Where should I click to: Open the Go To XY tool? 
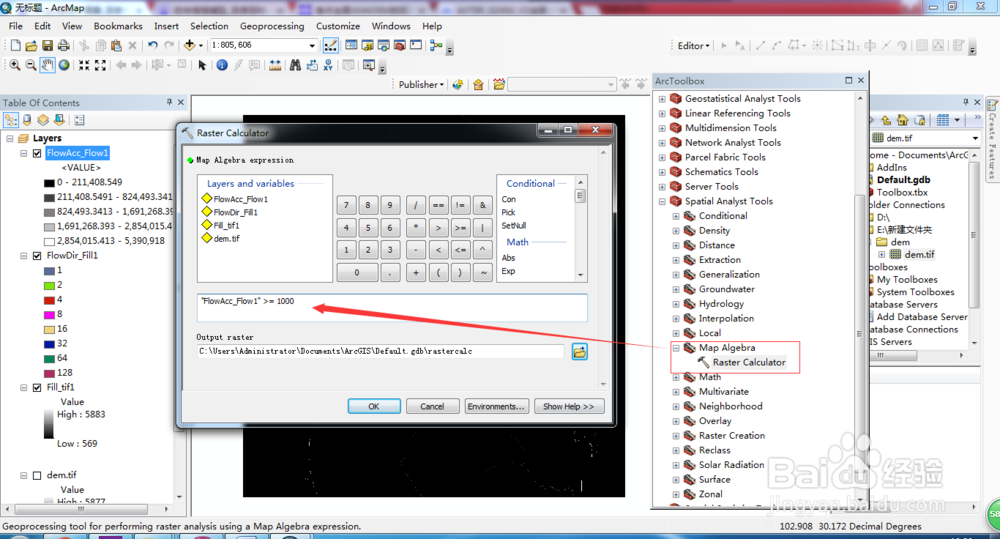click(x=328, y=65)
